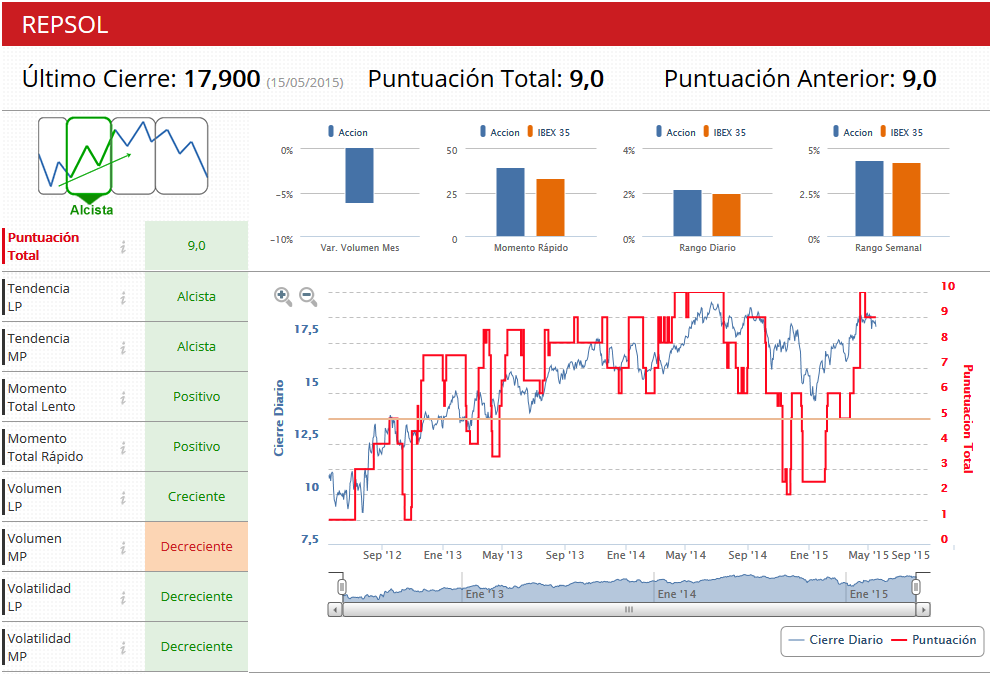This screenshot has height=674, width=993.
Task: Click the 9,0 Puntuación Total value cell
Action: point(196,246)
